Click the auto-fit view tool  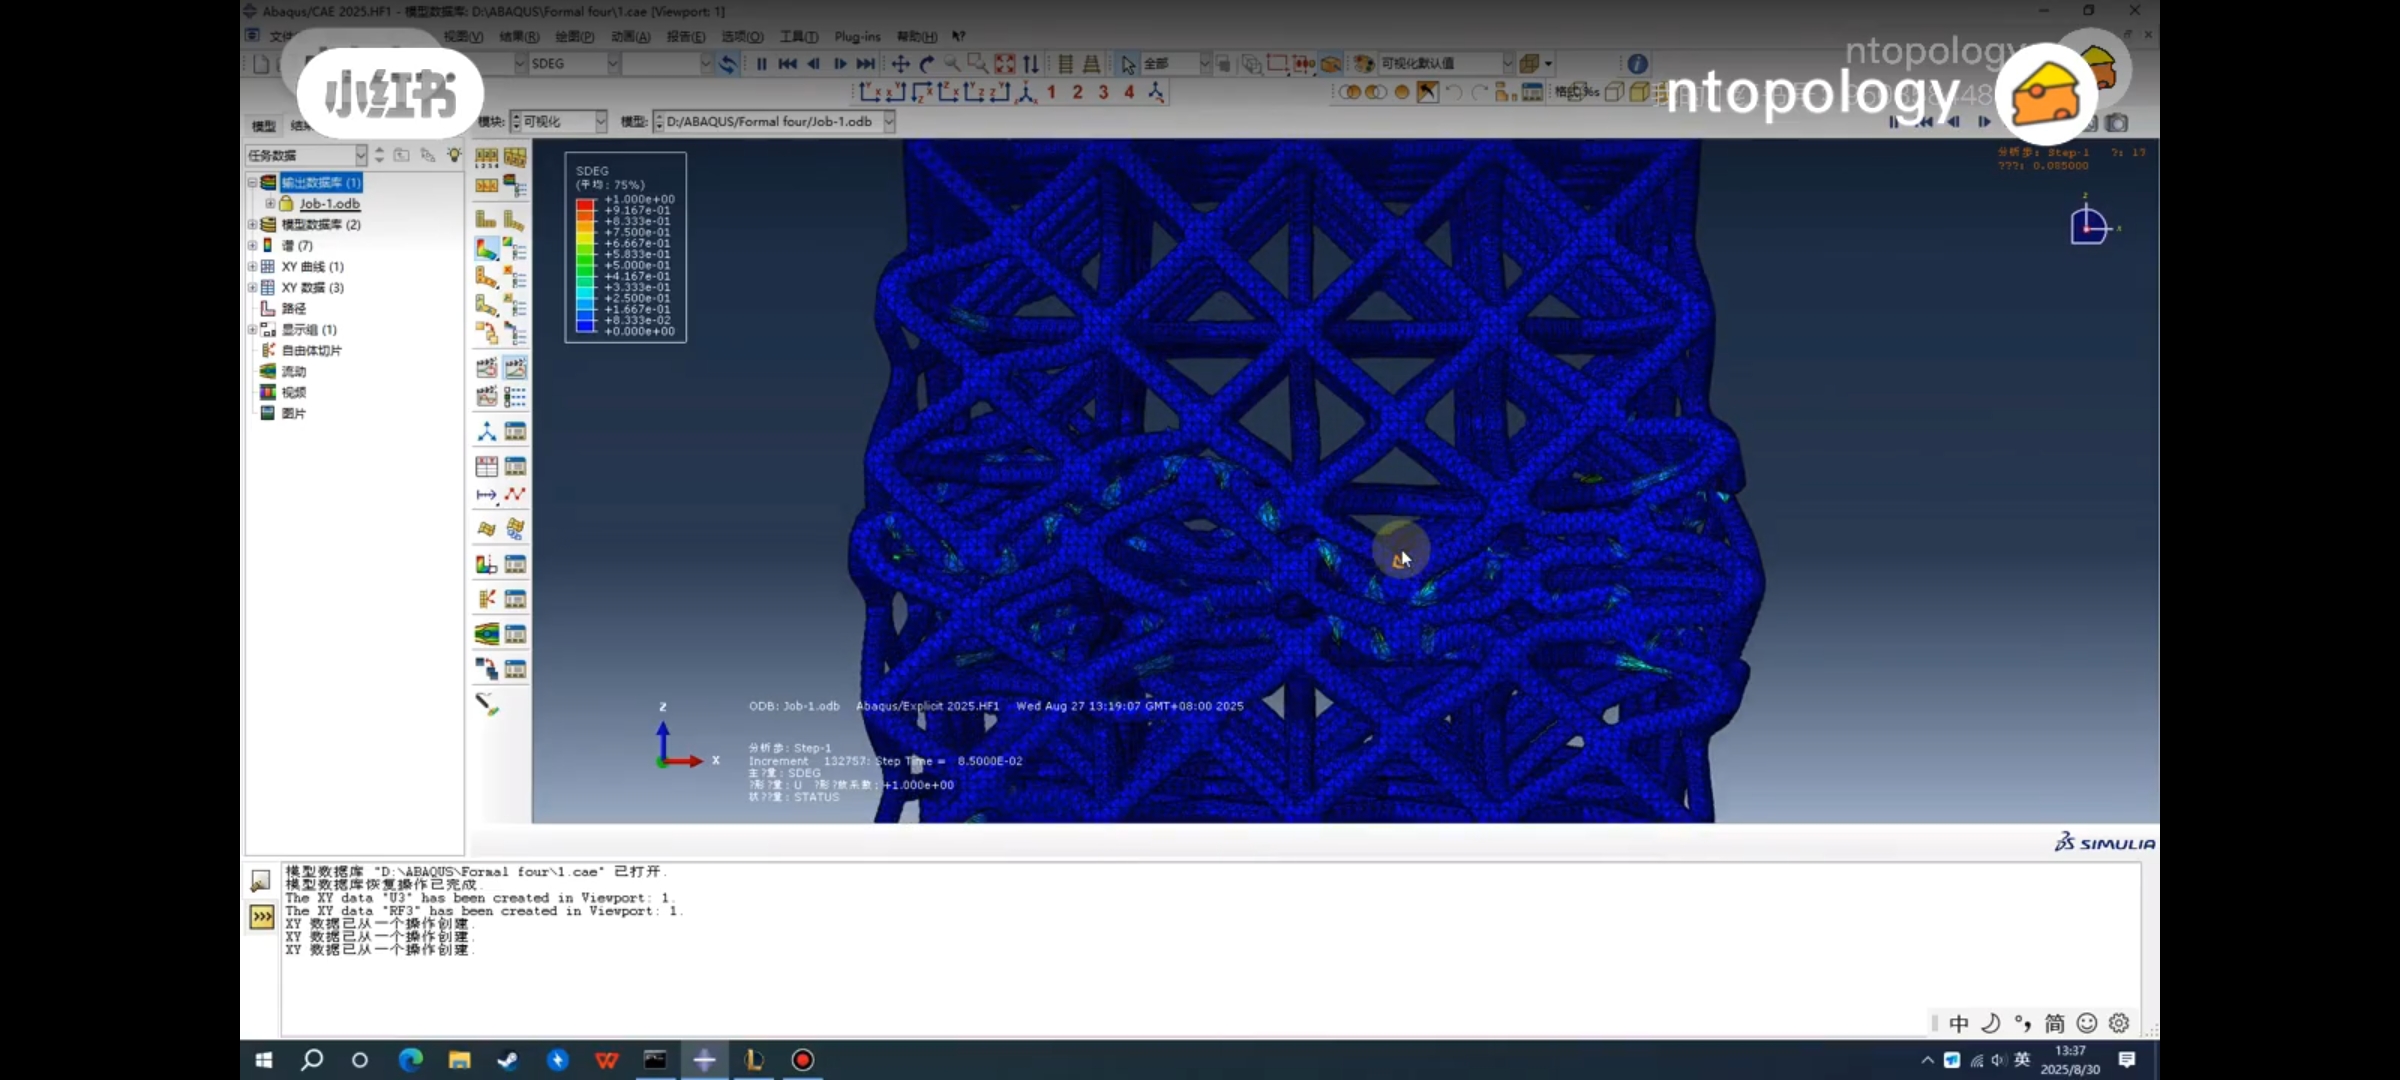pyautogui.click(x=1005, y=63)
